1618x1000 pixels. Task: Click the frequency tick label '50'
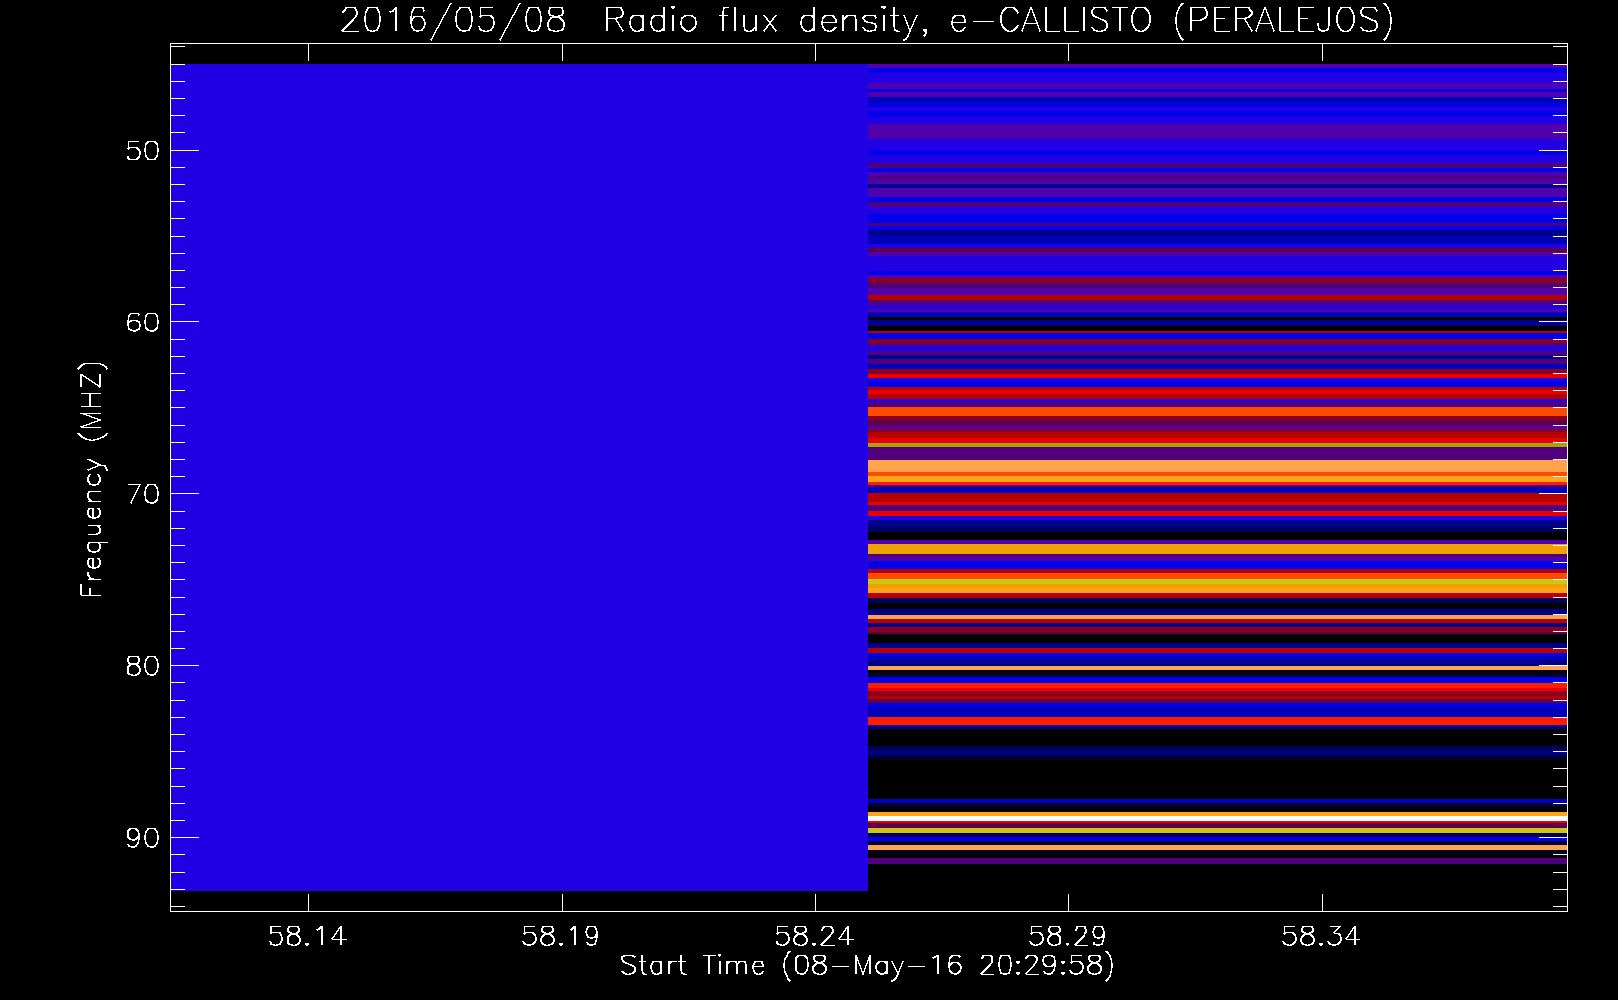(143, 151)
